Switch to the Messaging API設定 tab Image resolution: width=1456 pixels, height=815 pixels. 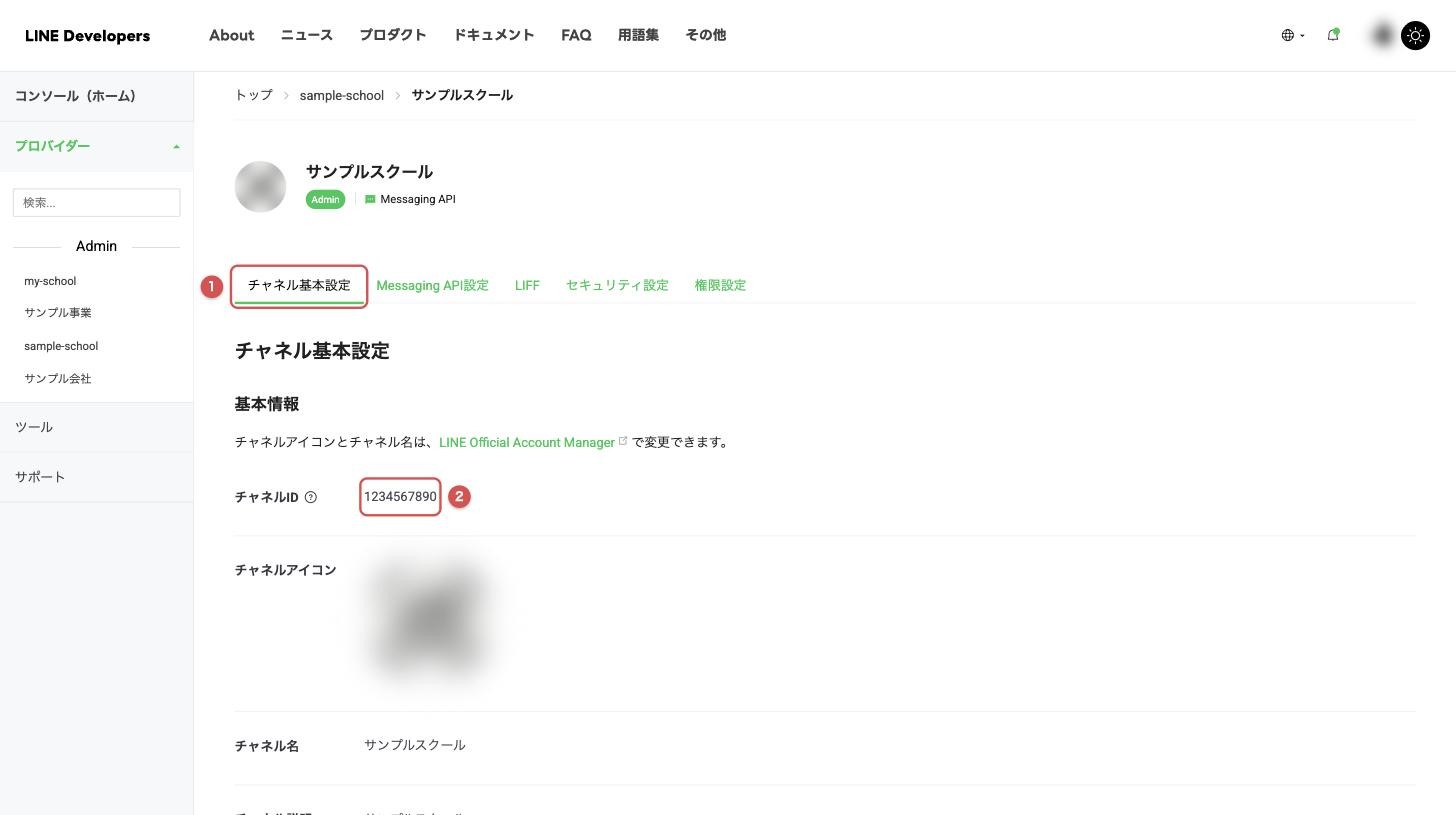point(432,286)
